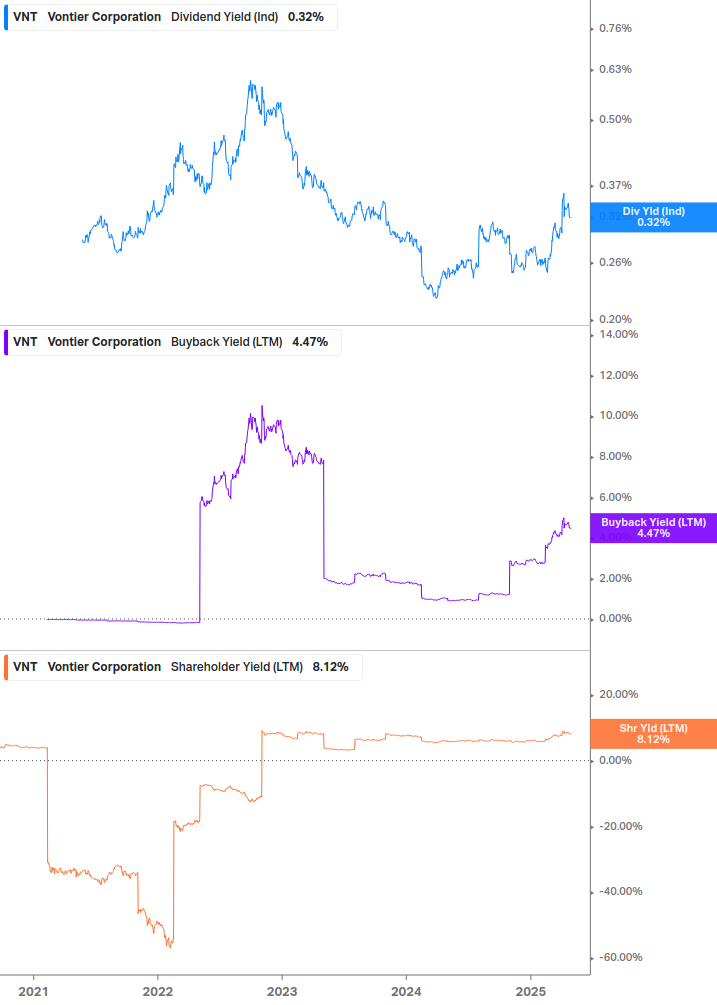Click the 2025 label on the time axis

click(x=531, y=992)
